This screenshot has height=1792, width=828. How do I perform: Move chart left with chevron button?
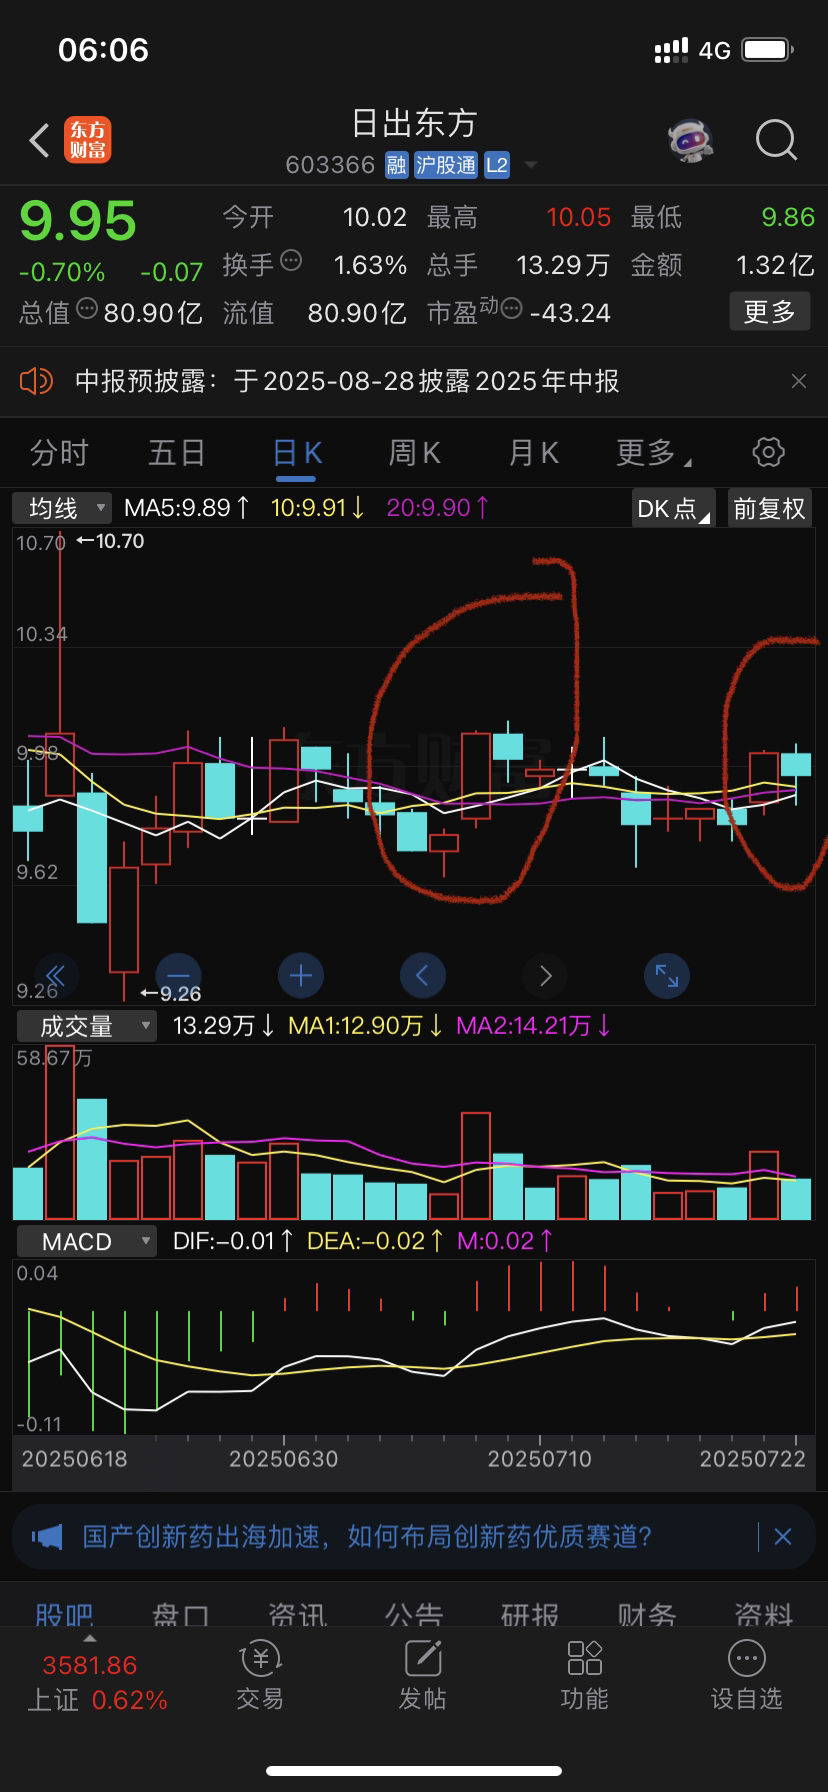pos(422,975)
